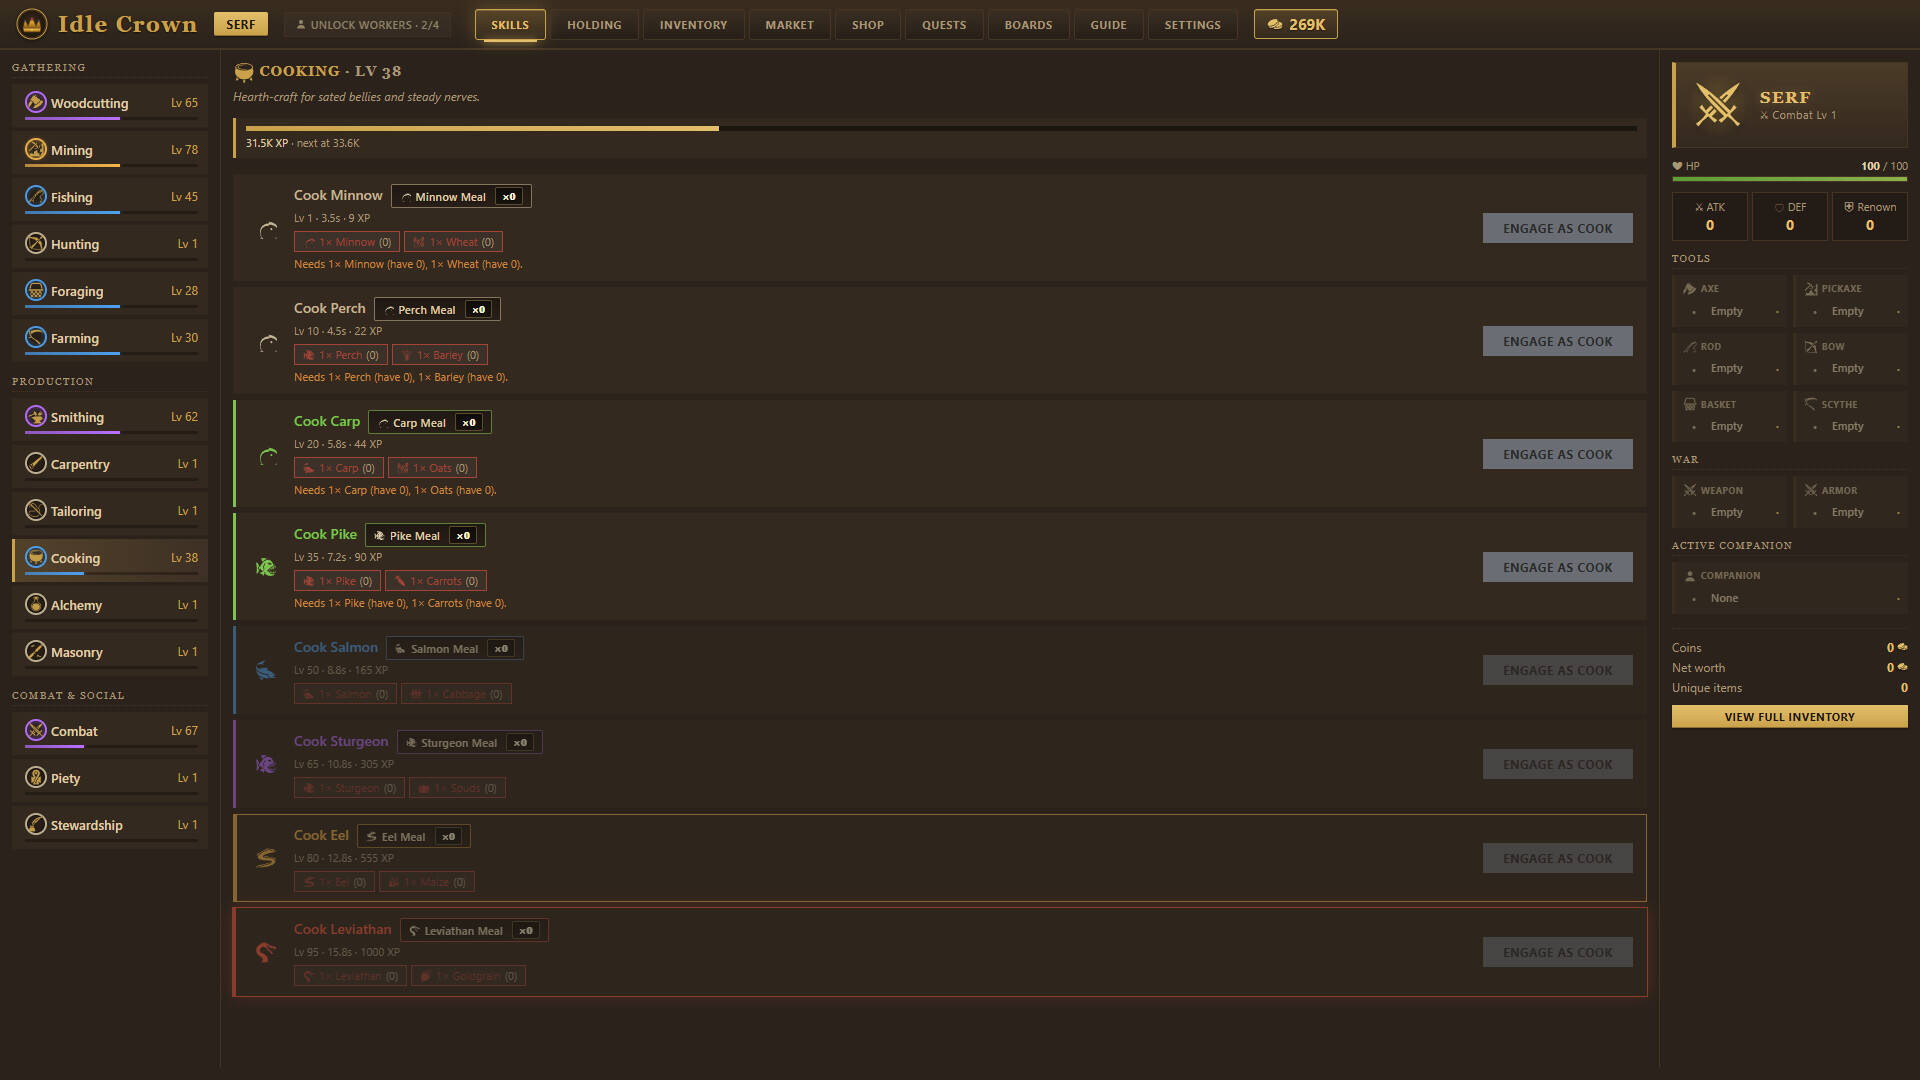This screenshot has height=1080, width=1920.
Task: Open the Weapon equipment slot
Action: (x=1730, y=501)
